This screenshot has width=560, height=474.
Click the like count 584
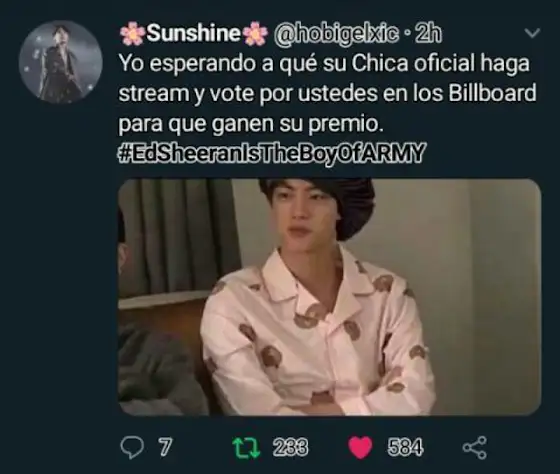(405, 447)
